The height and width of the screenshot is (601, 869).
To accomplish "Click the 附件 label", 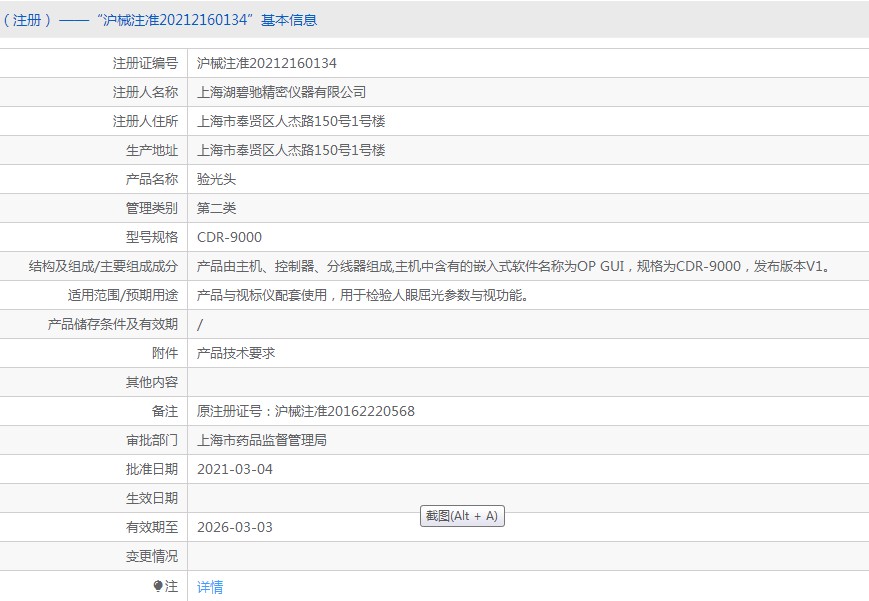I will 165,353.
